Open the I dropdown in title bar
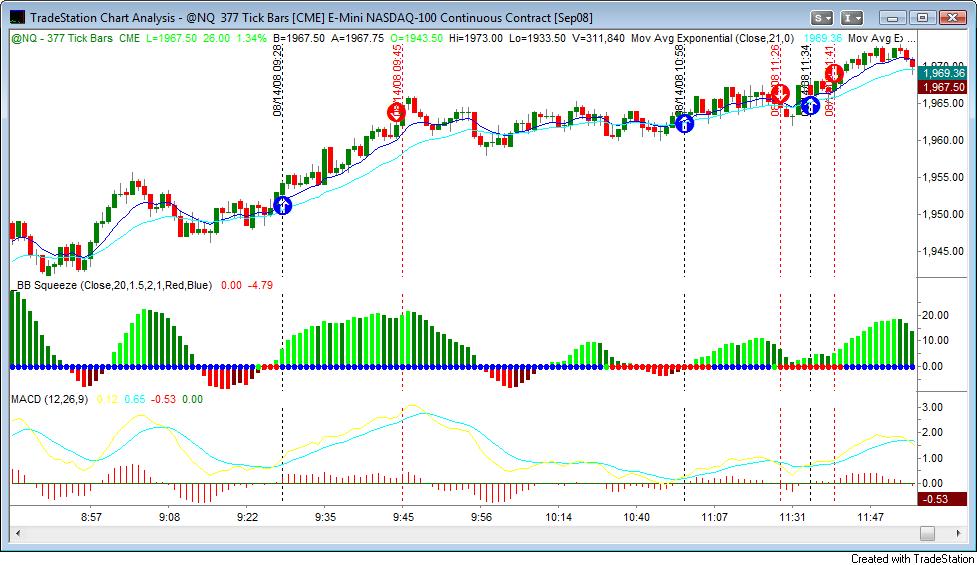Viewport: 977px width, 565px height. tap(852, 17)
